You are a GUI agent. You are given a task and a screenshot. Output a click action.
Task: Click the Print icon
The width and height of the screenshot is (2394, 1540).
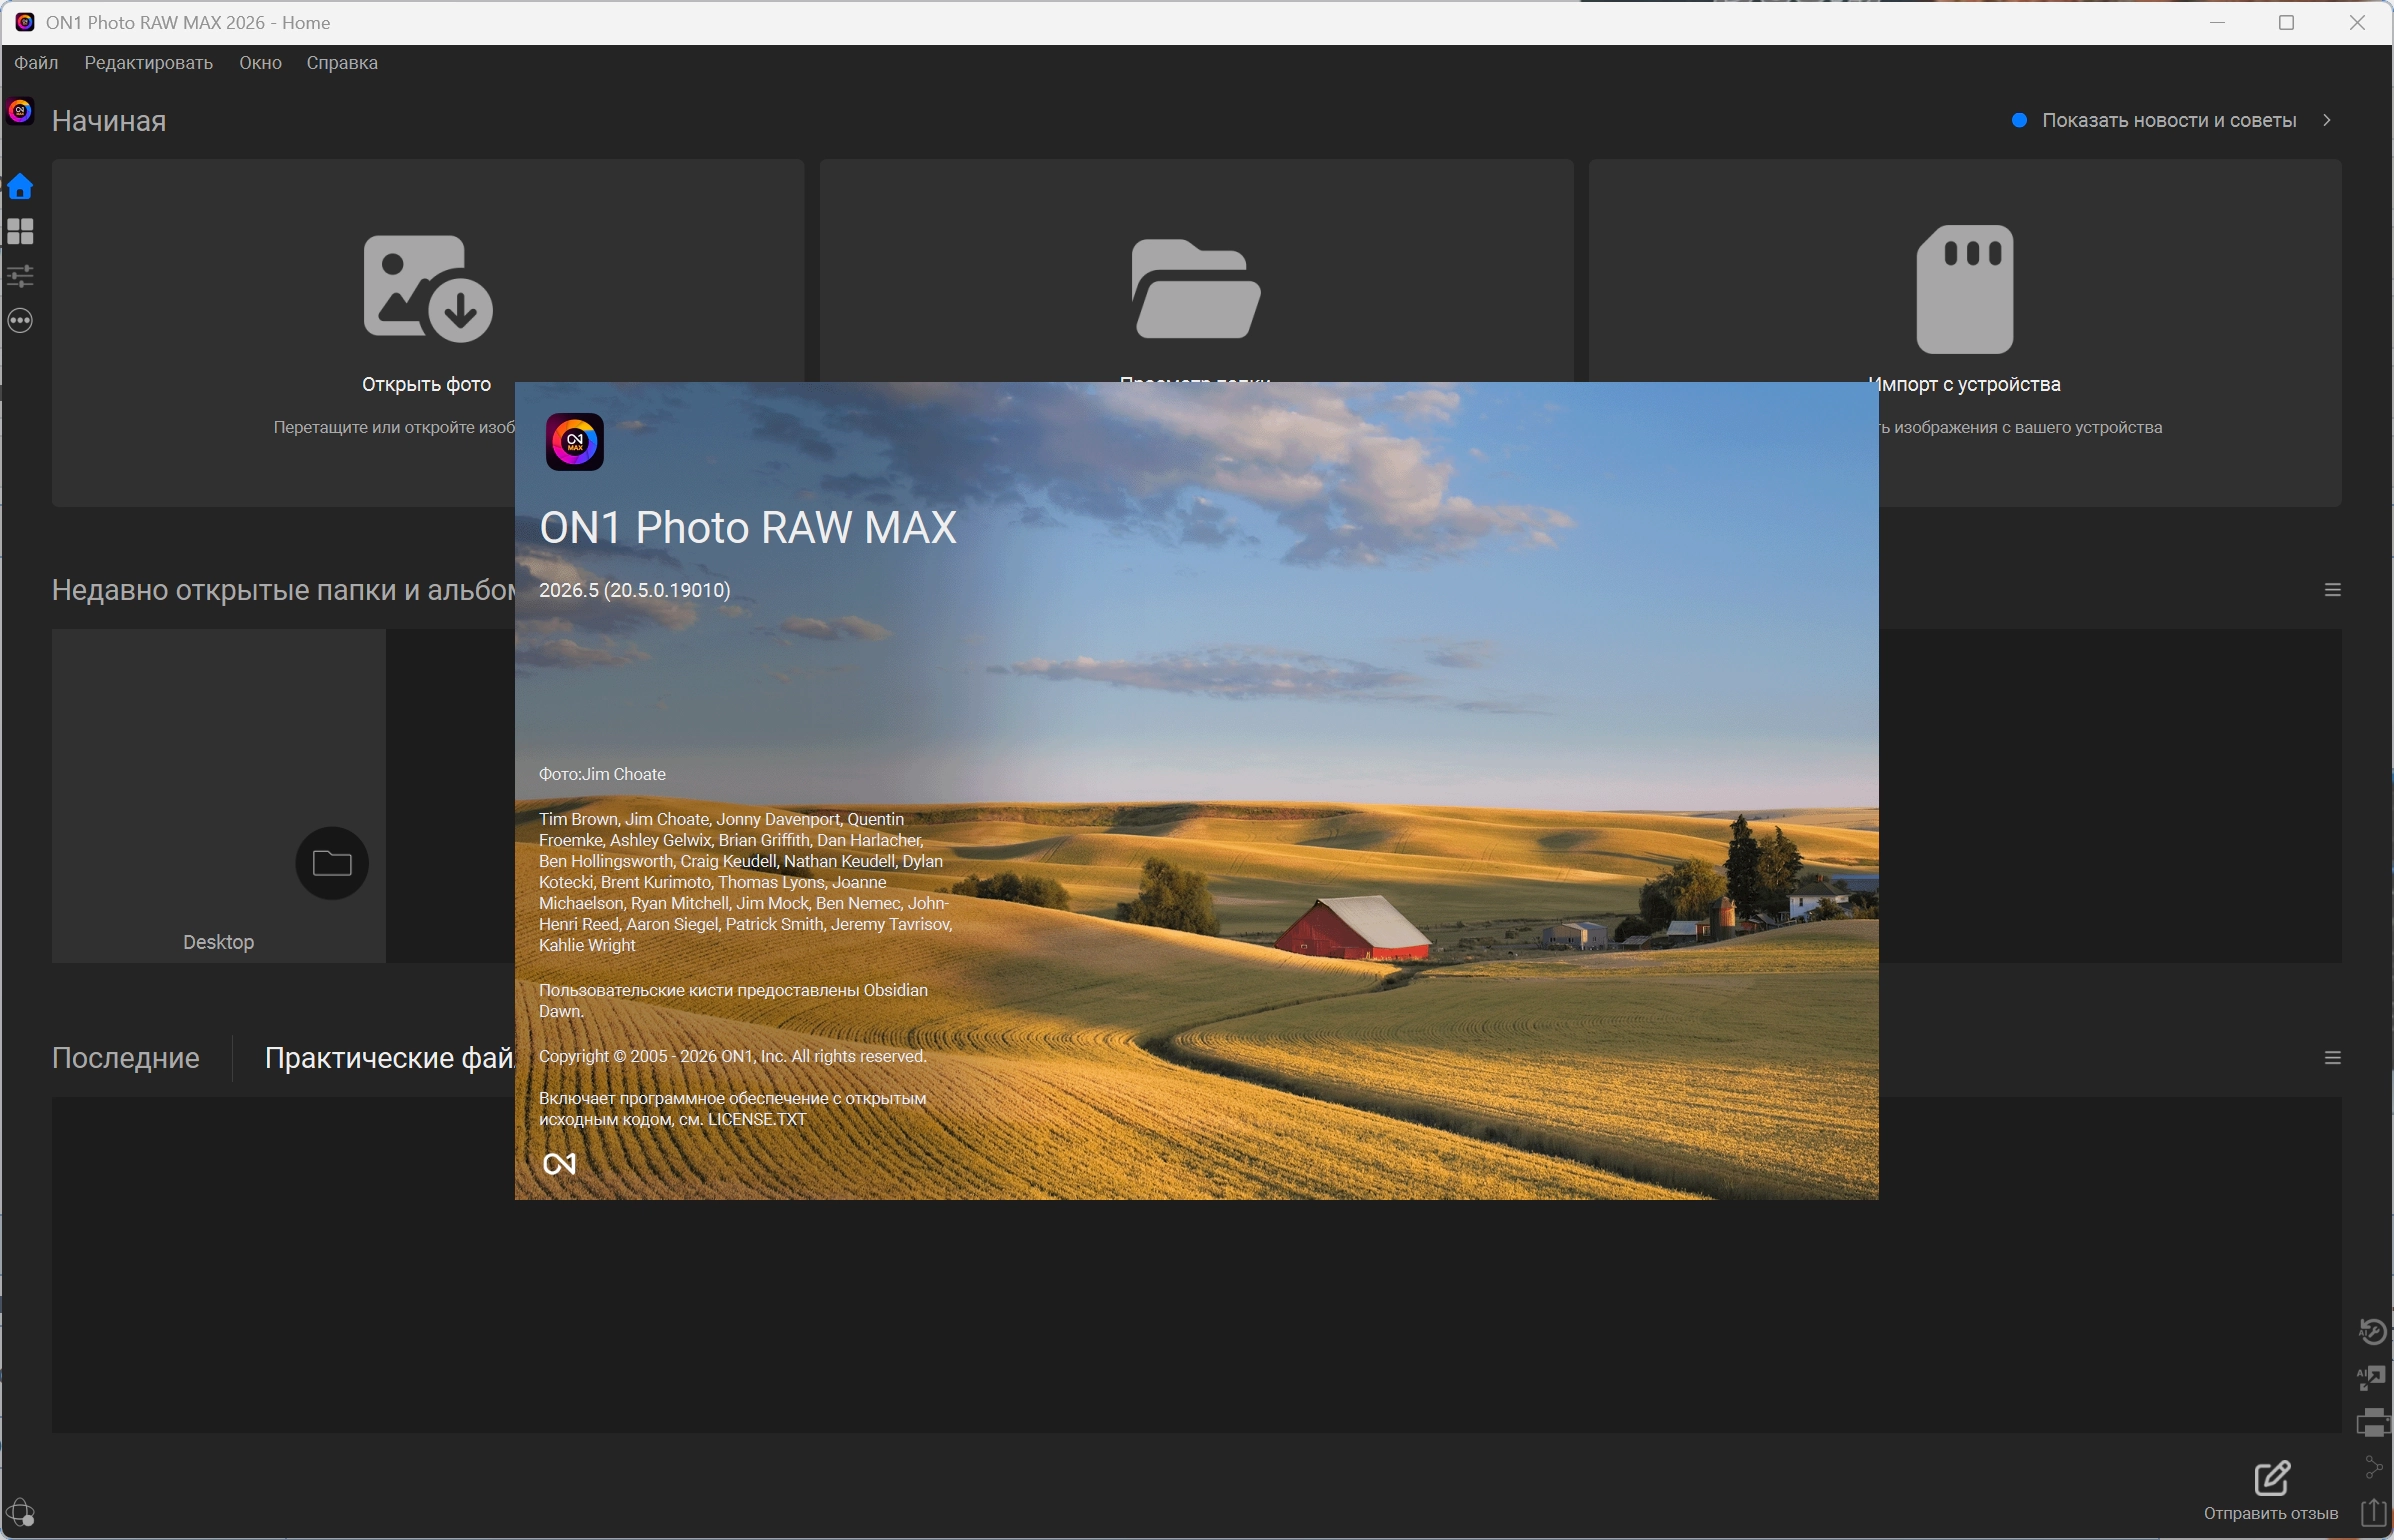coord(2372,1423)
